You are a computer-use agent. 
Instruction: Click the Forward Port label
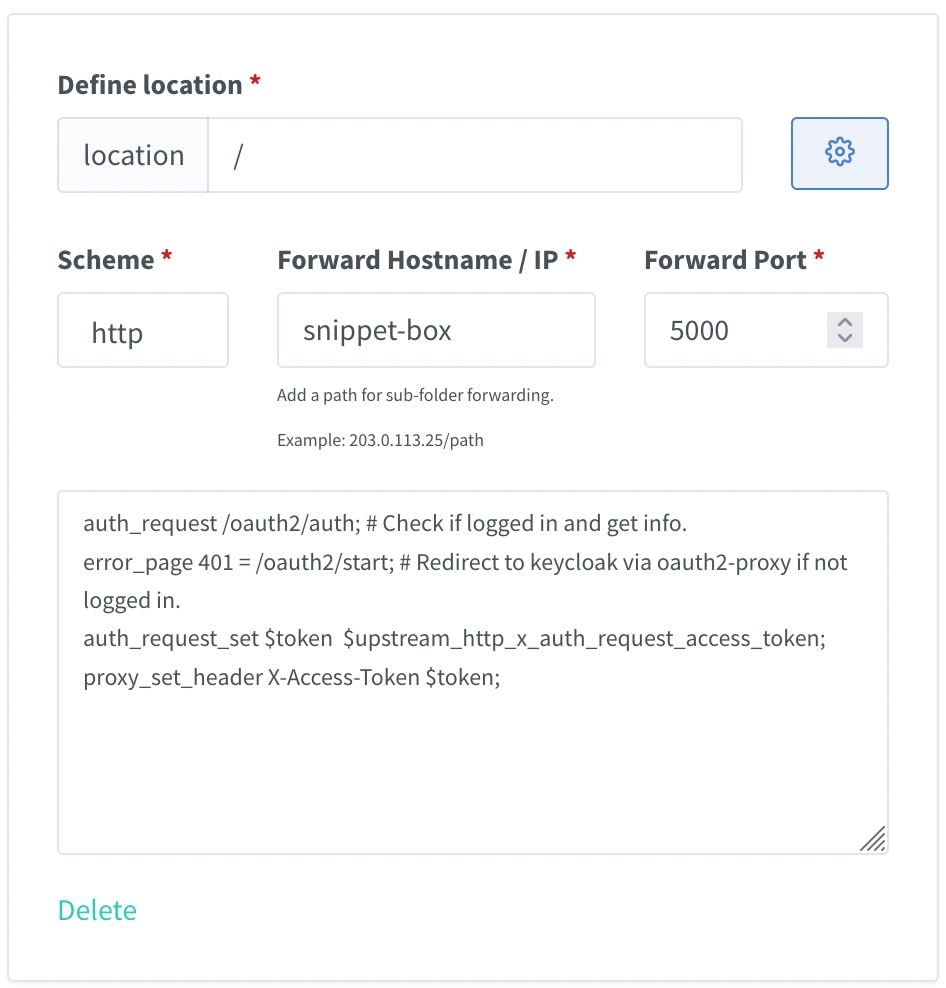[725, 260]
